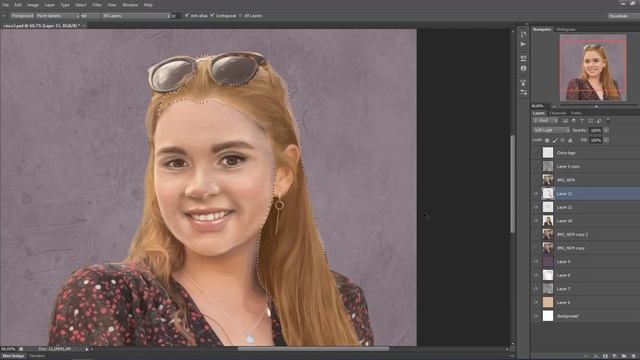
Task: Filter layers by type layers icon
Action: tap(582, 121)
